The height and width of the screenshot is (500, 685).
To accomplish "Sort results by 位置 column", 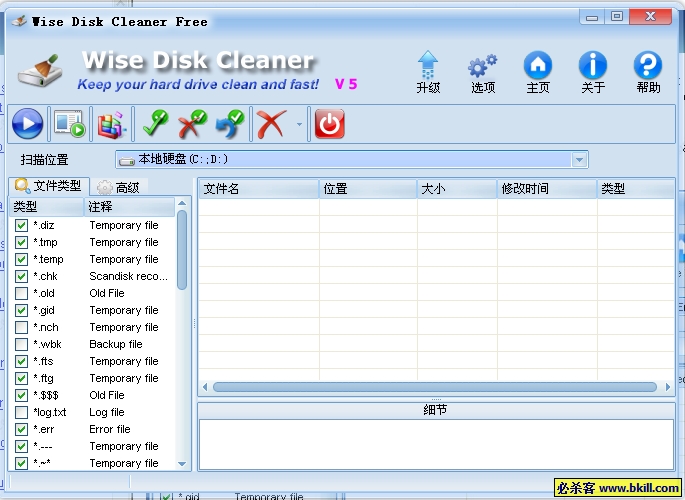I will click(368, 189).
